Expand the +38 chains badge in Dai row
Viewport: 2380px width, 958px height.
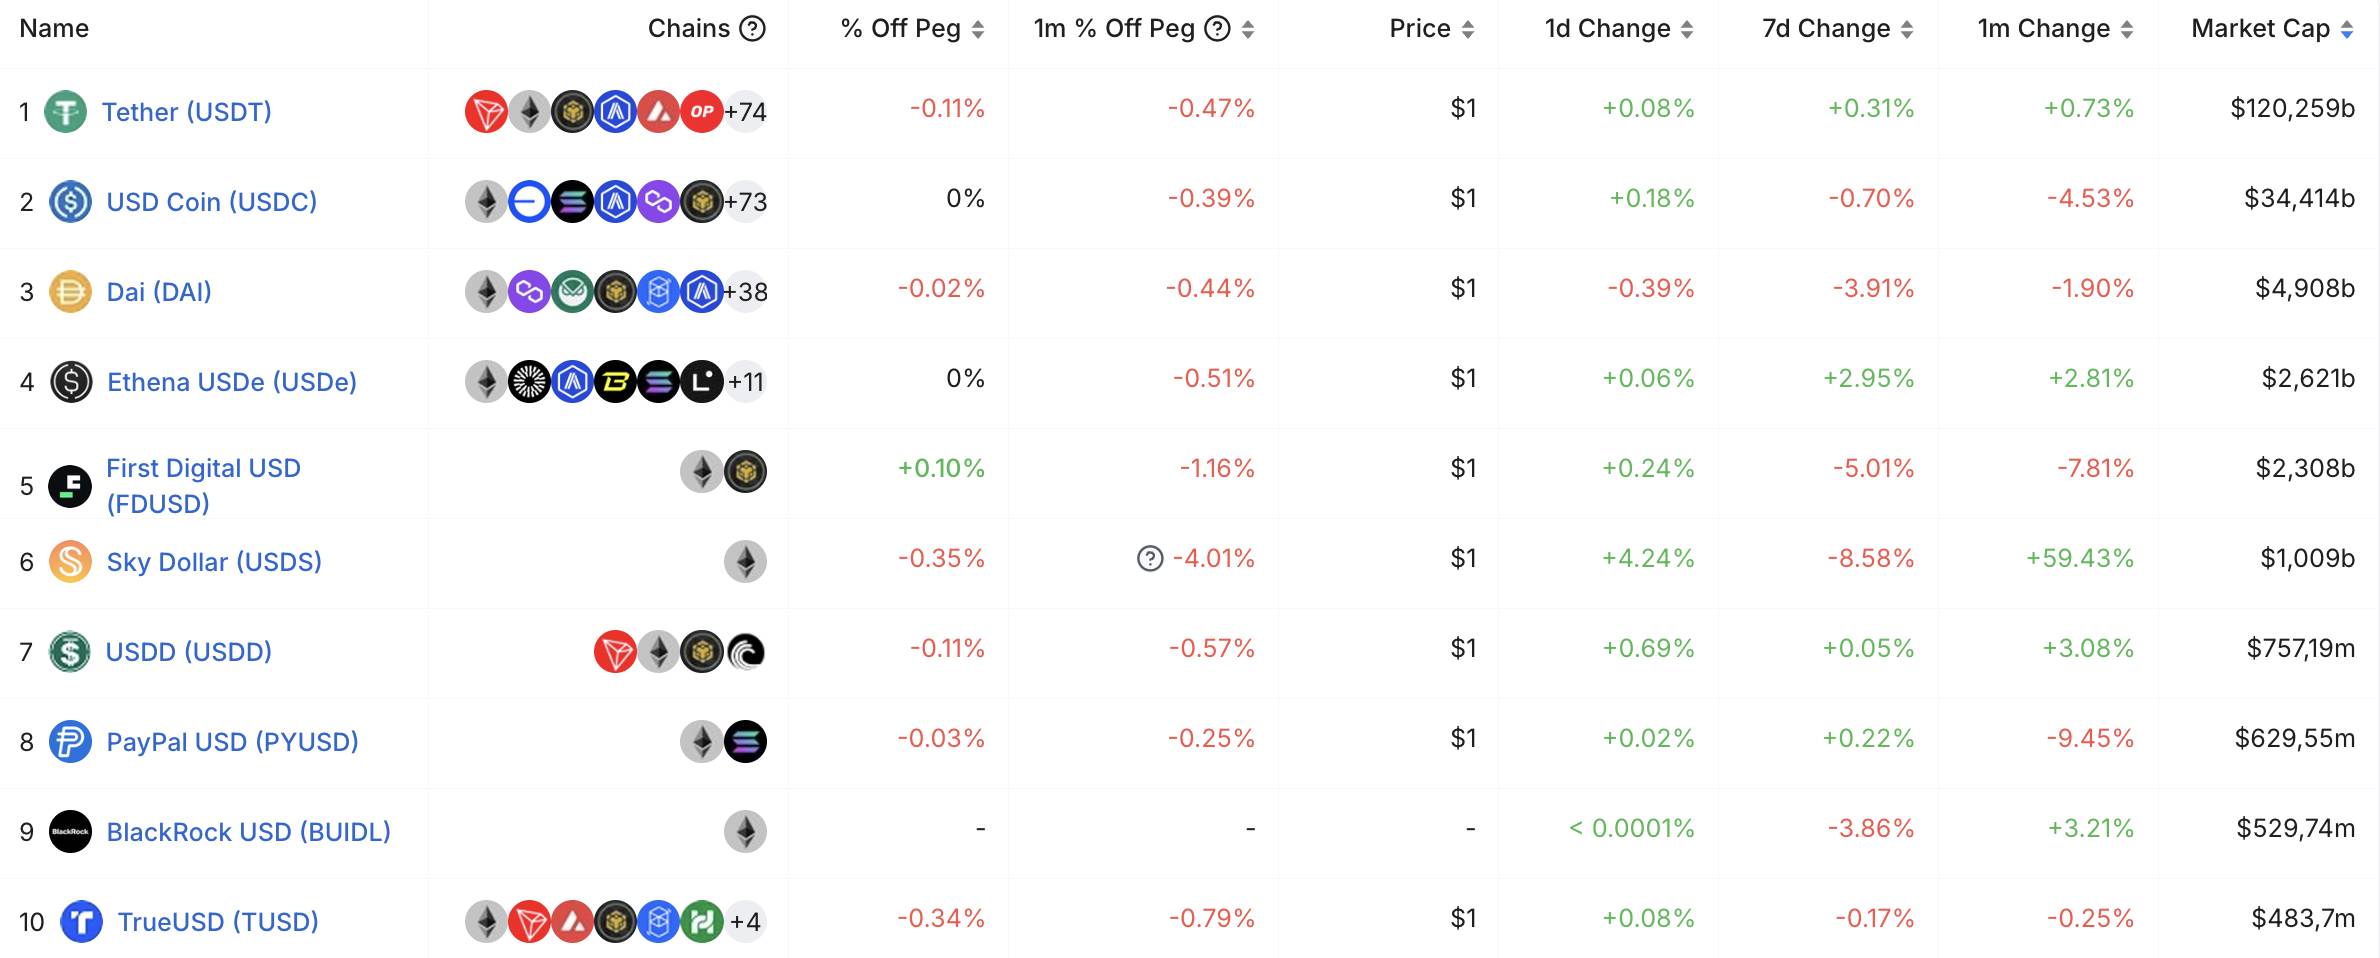click(x=745, y=291)
